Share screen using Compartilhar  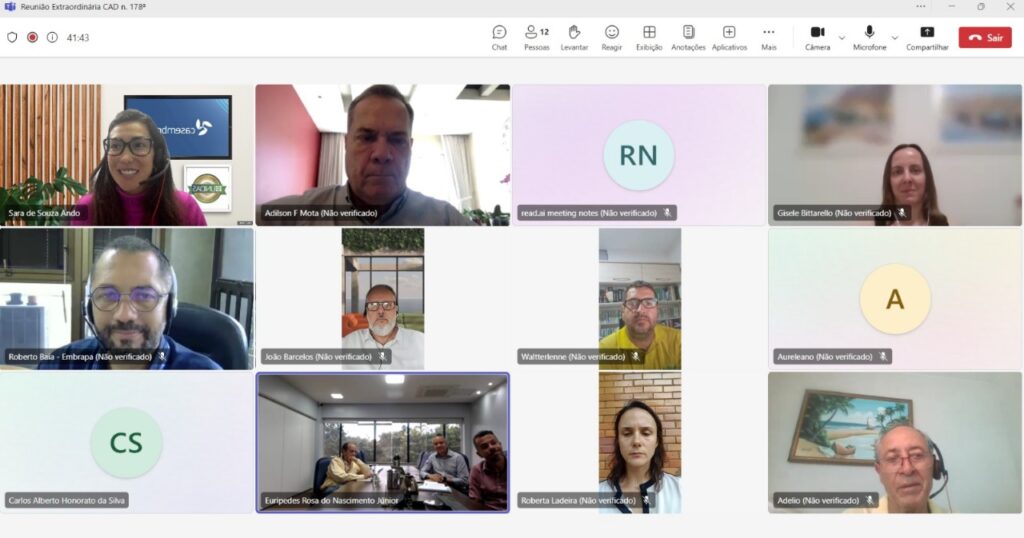click(927, 37)
